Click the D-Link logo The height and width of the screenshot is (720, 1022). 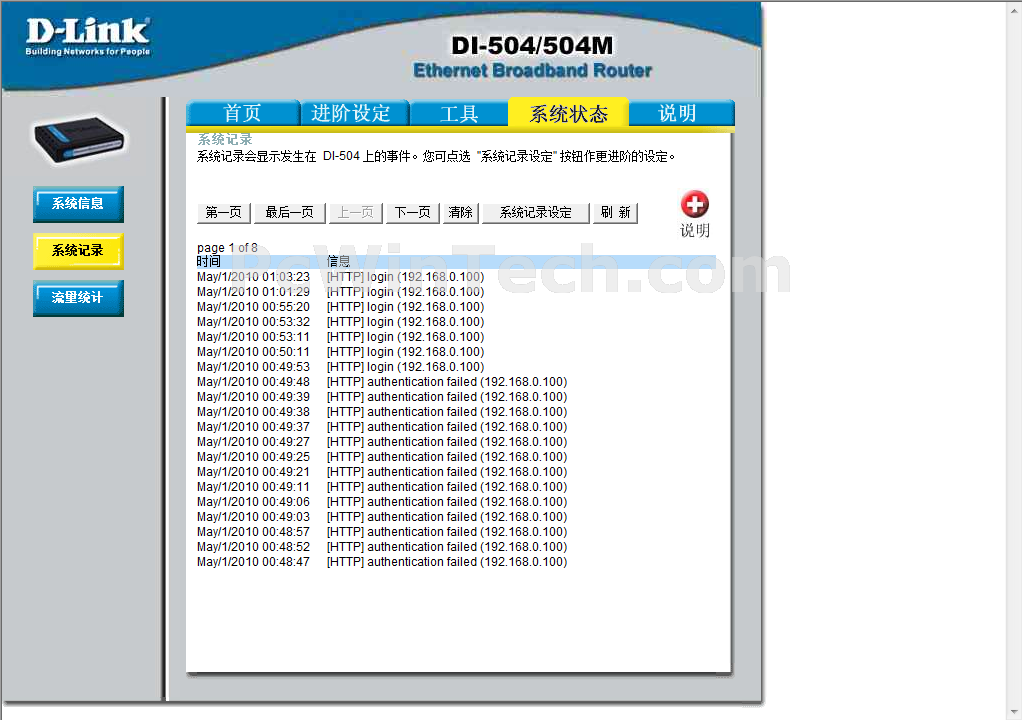pos(88,36)
